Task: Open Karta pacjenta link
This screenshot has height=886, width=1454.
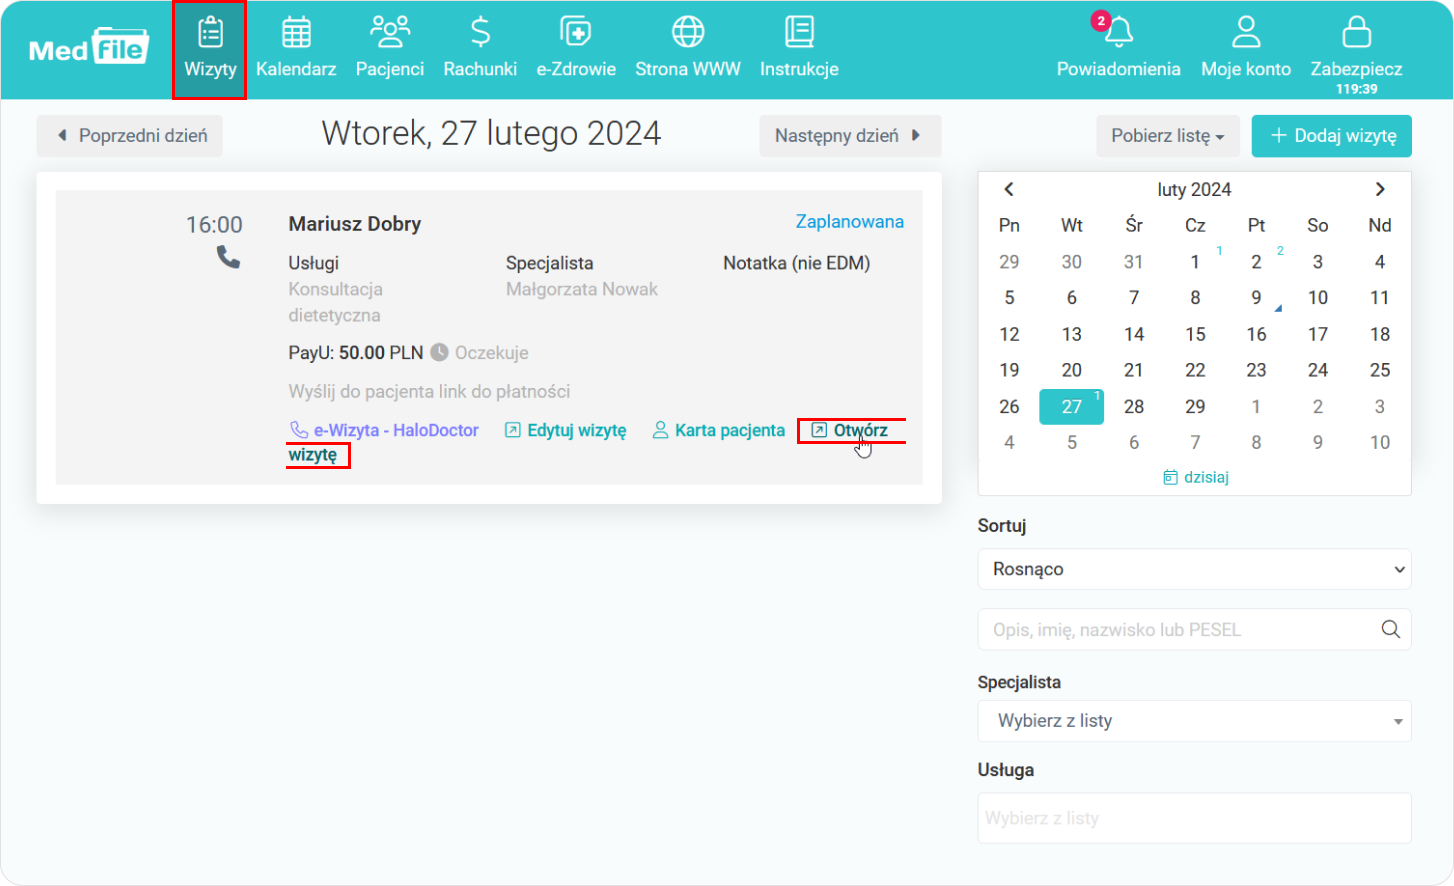Action: point(719,430)
